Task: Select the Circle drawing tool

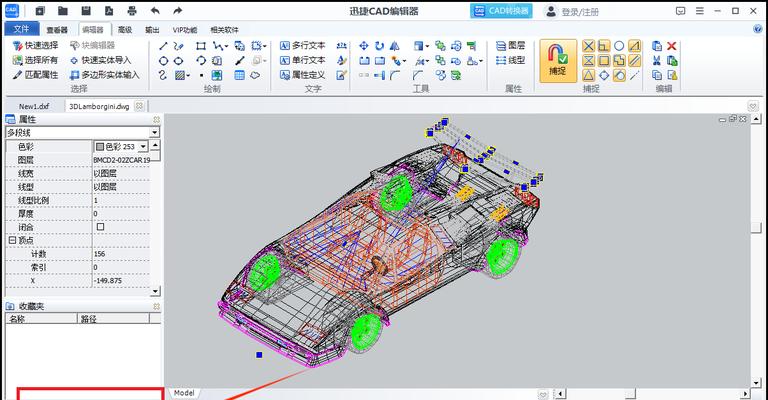Action: (x=163, y=61)
